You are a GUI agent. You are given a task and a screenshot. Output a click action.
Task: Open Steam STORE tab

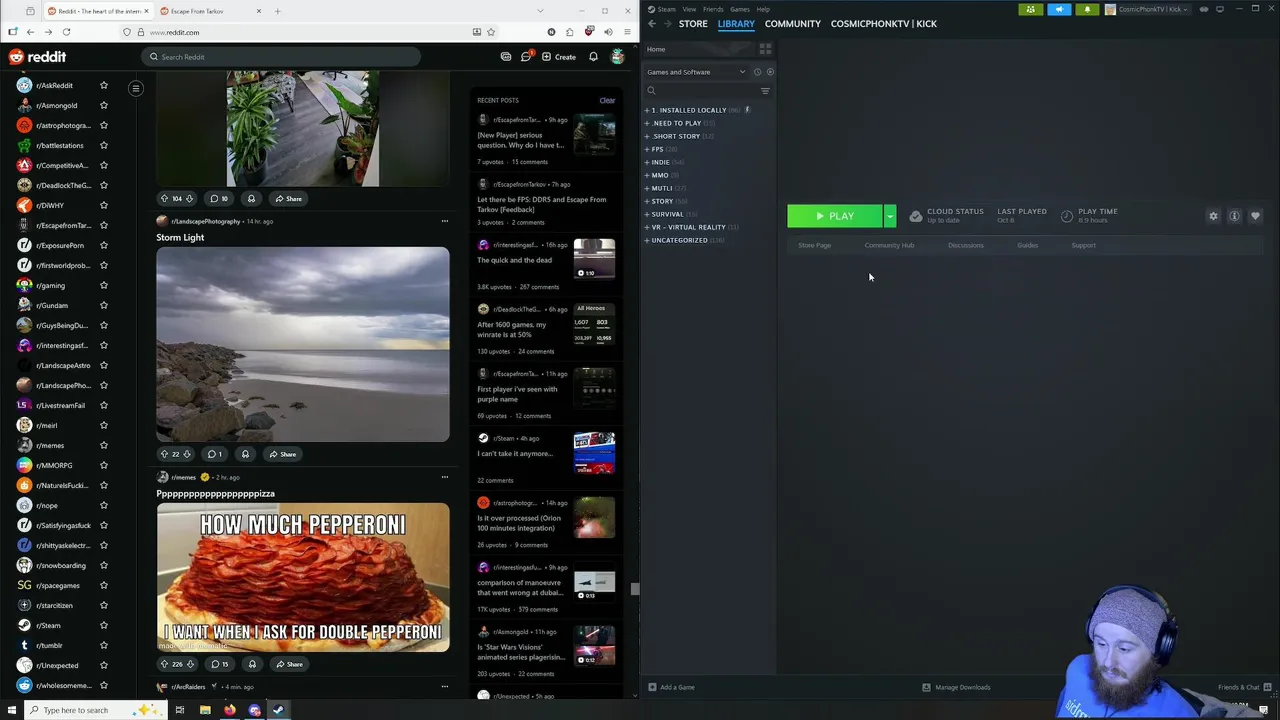693,23
